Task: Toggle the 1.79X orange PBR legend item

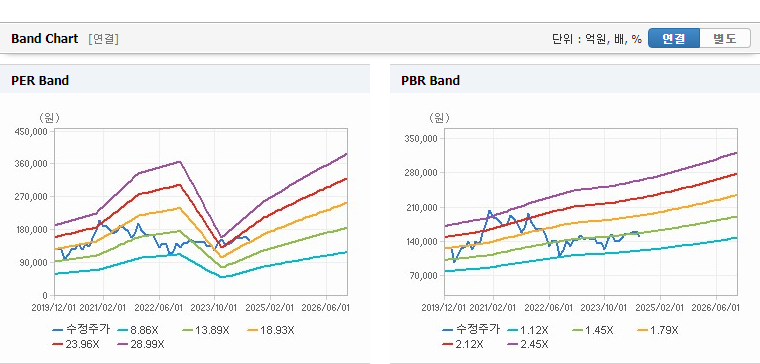Action: click(x=657, y=330)
